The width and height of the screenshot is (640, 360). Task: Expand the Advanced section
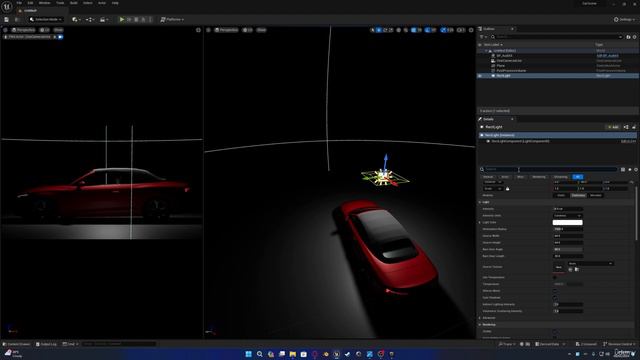pos(480,318)
